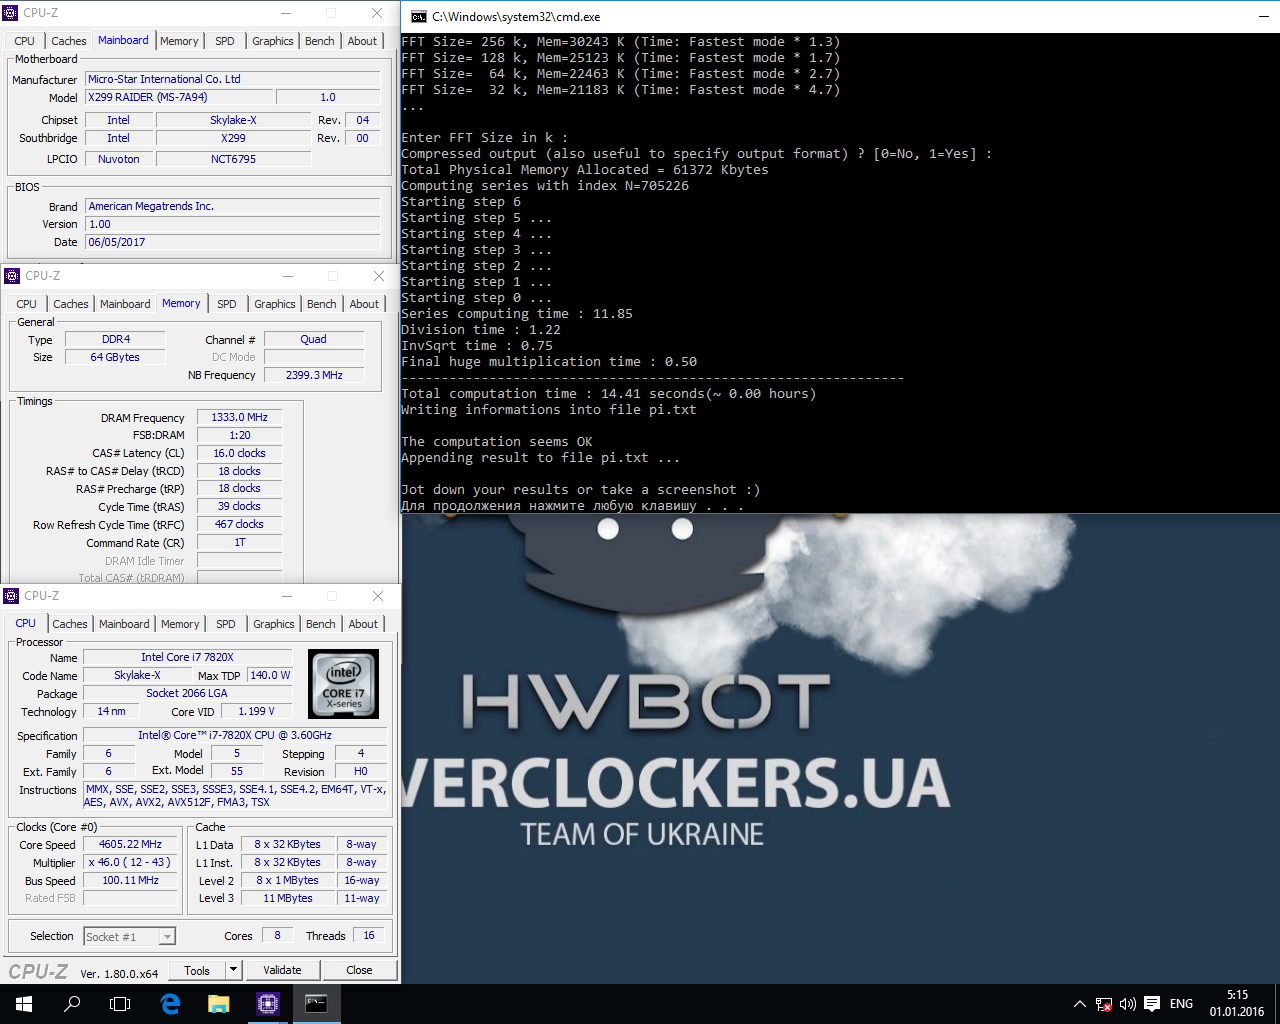Screen dimensions: 1280x1024
Task: Switch to cmd.exe taskbar icon
Action: click(316, 1004)
